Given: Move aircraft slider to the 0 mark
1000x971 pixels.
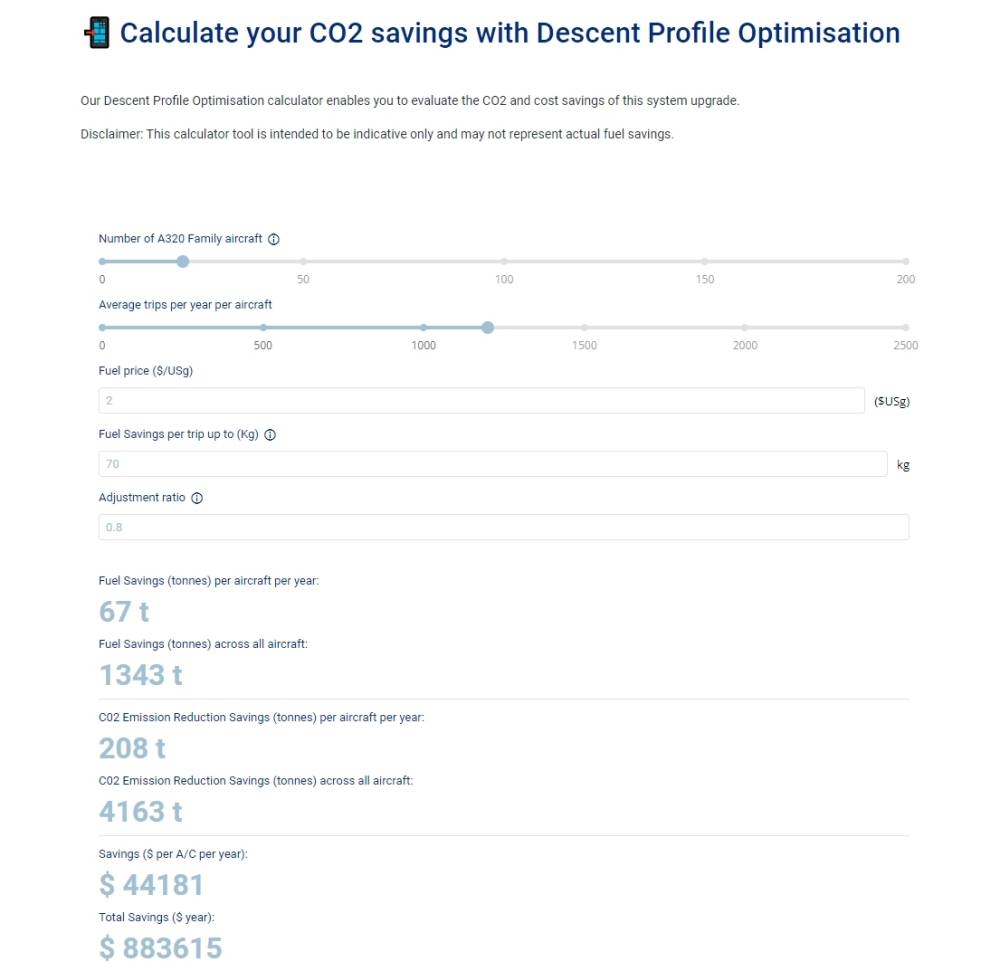Looking at the screenshot, I should click(102, 261).
